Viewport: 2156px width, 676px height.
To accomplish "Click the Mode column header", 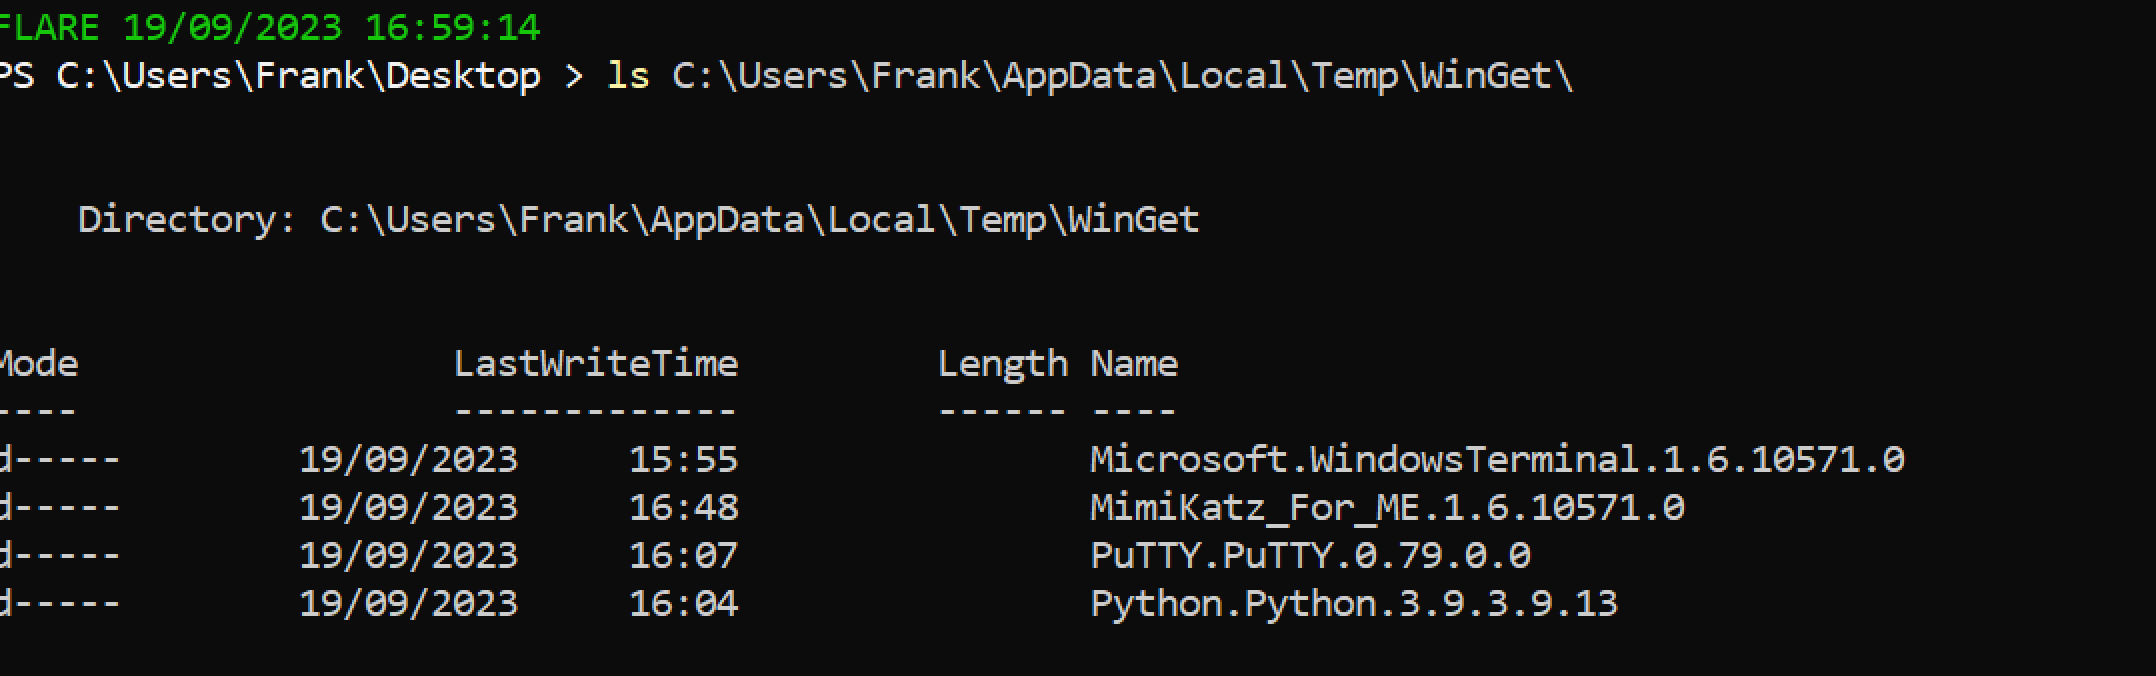I will (38, 363).
